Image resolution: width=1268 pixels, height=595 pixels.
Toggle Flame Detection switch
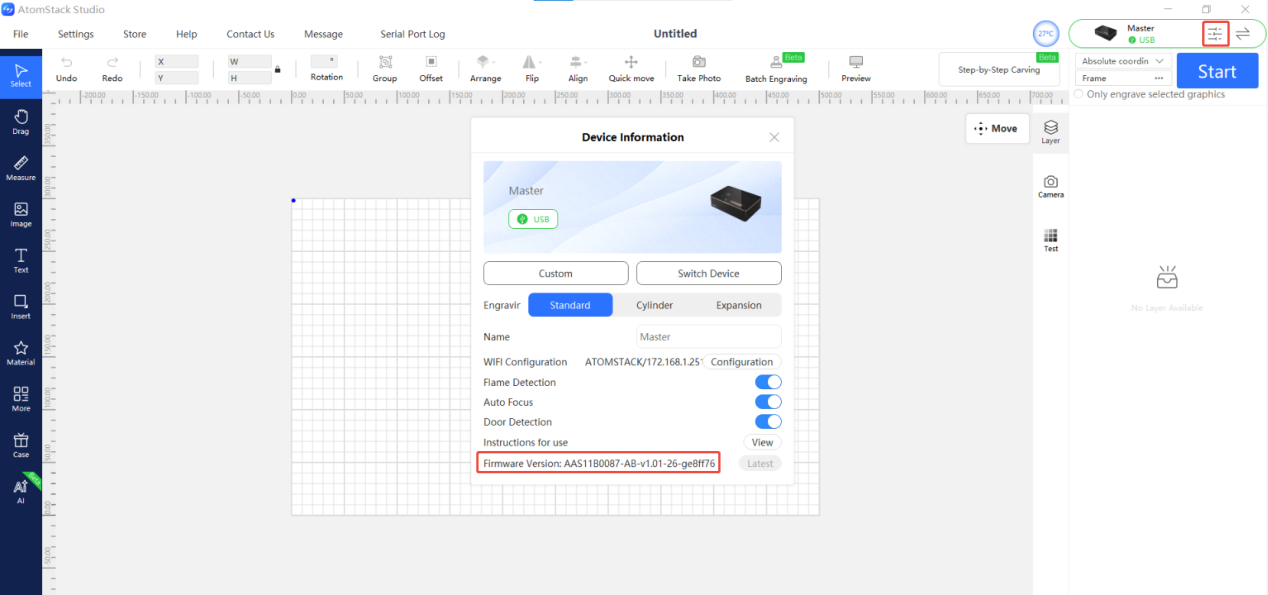click(x=768, y=382)
